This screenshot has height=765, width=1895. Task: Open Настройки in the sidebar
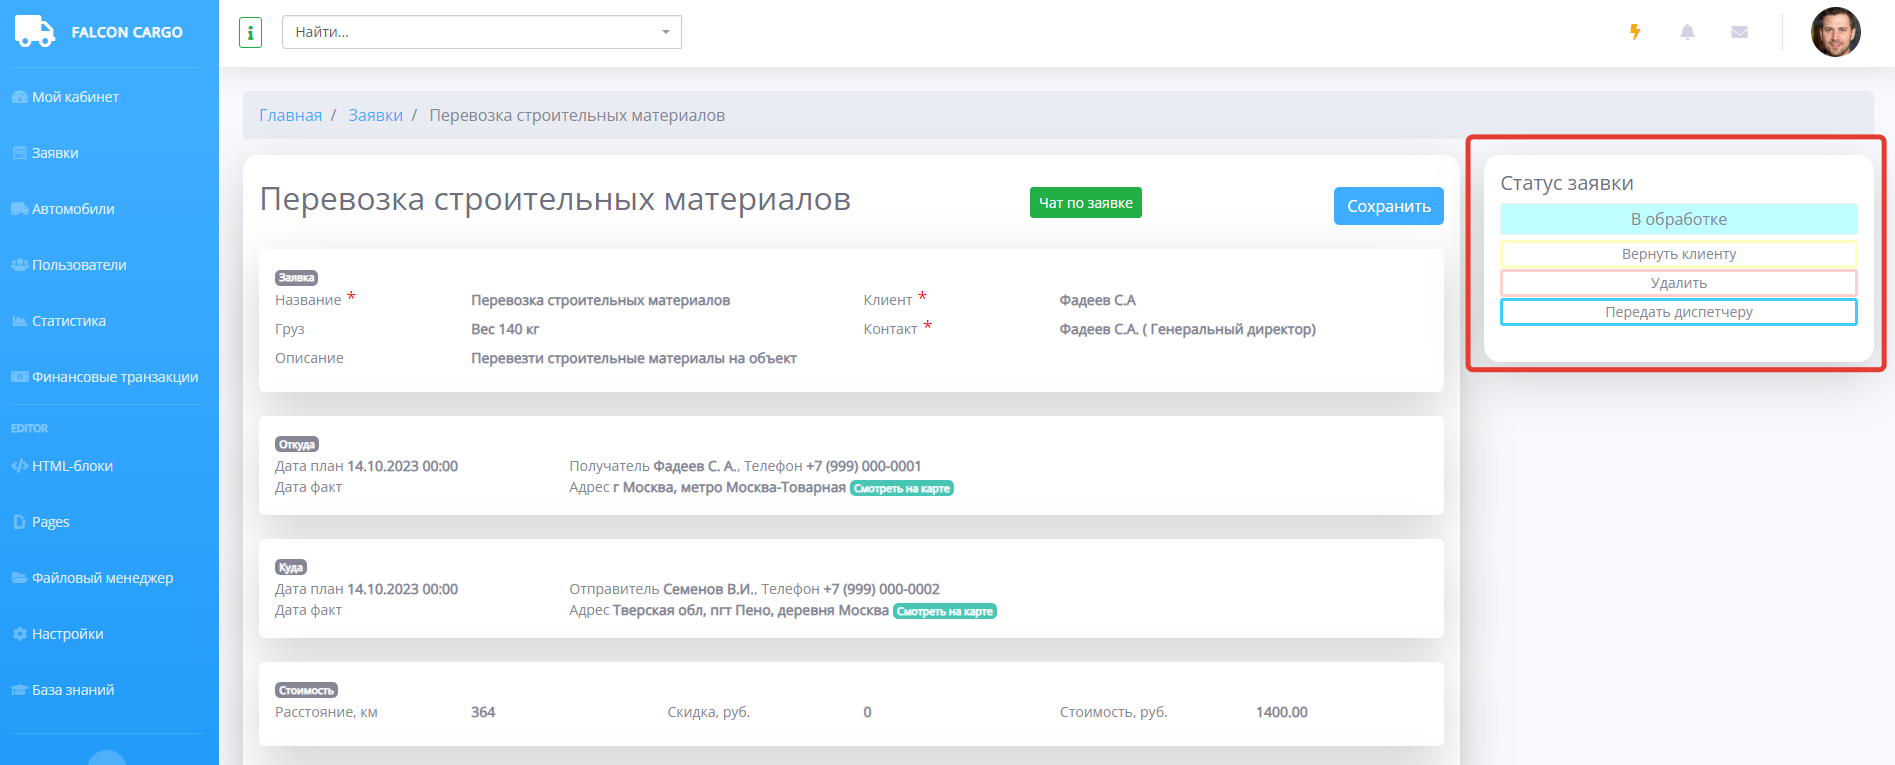click(x=67, y=634)
